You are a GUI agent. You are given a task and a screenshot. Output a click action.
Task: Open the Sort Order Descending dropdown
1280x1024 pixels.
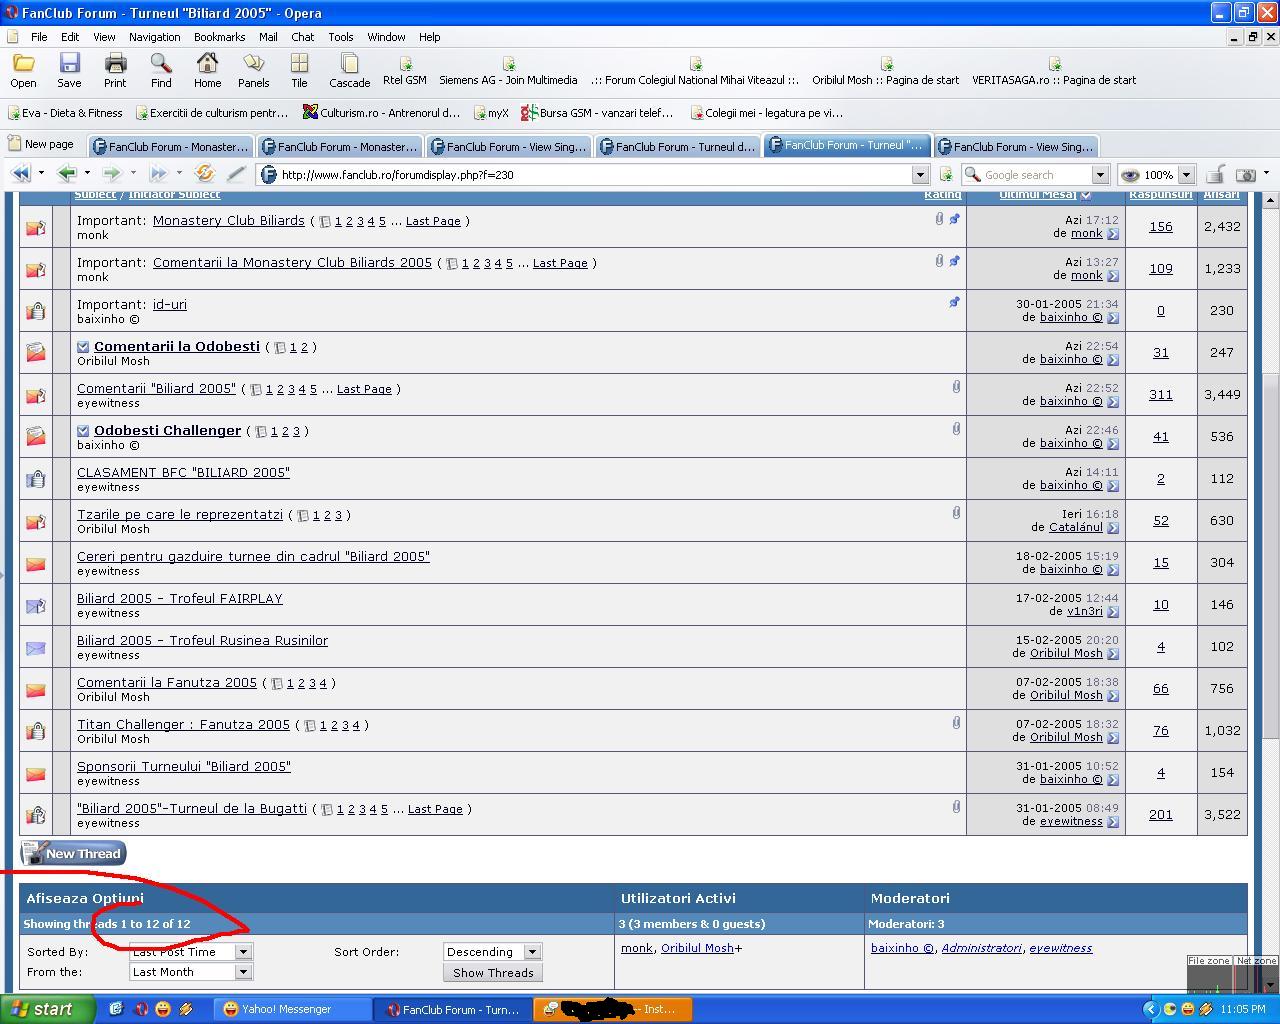pos(532,952)
